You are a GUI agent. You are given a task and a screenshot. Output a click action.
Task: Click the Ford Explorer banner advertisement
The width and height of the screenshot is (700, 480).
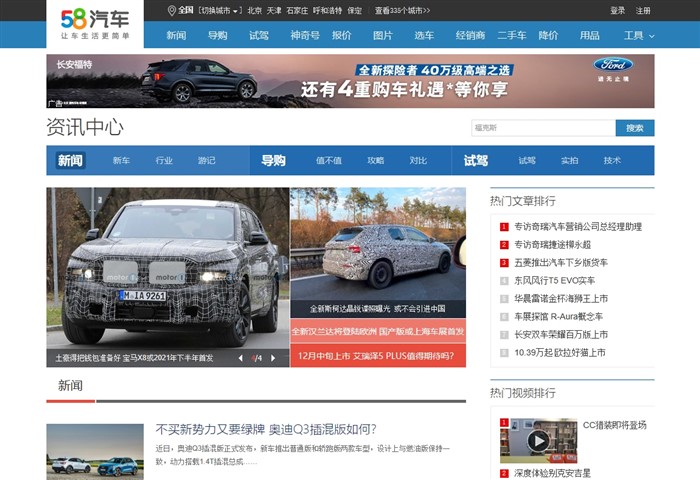tap(350, 81)
